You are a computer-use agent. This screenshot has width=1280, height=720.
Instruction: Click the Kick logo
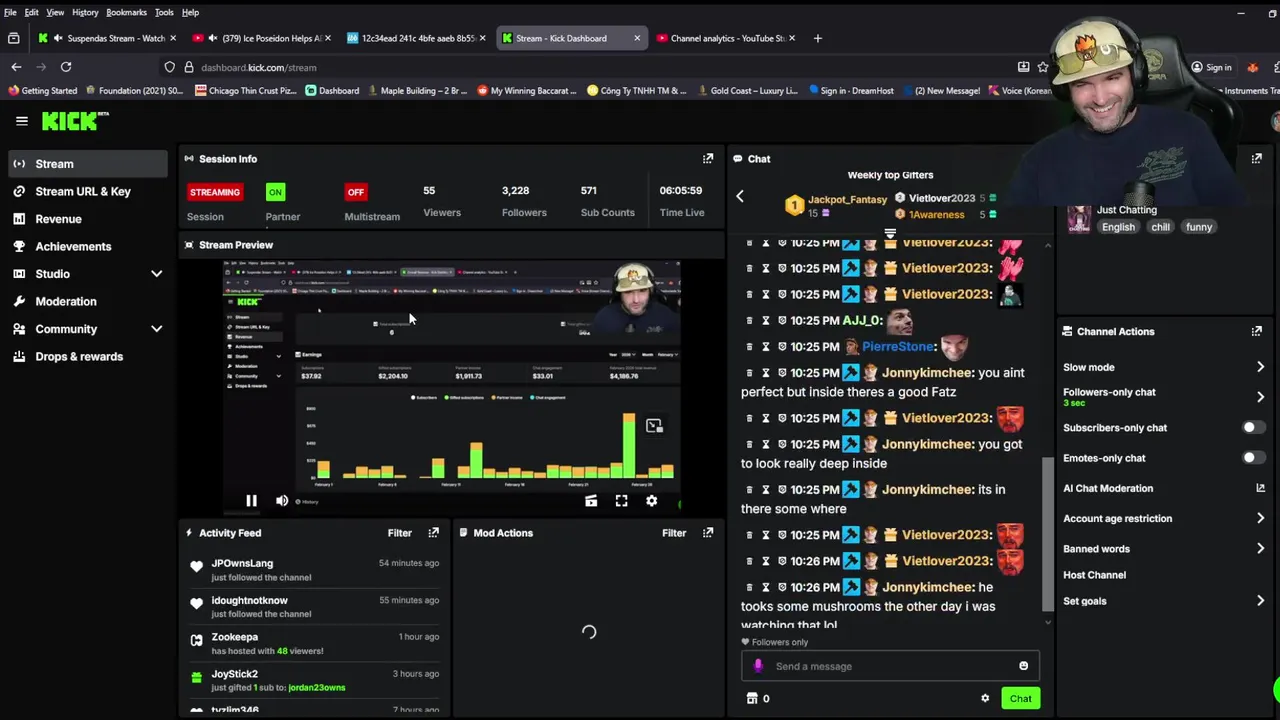pos(74,121)
